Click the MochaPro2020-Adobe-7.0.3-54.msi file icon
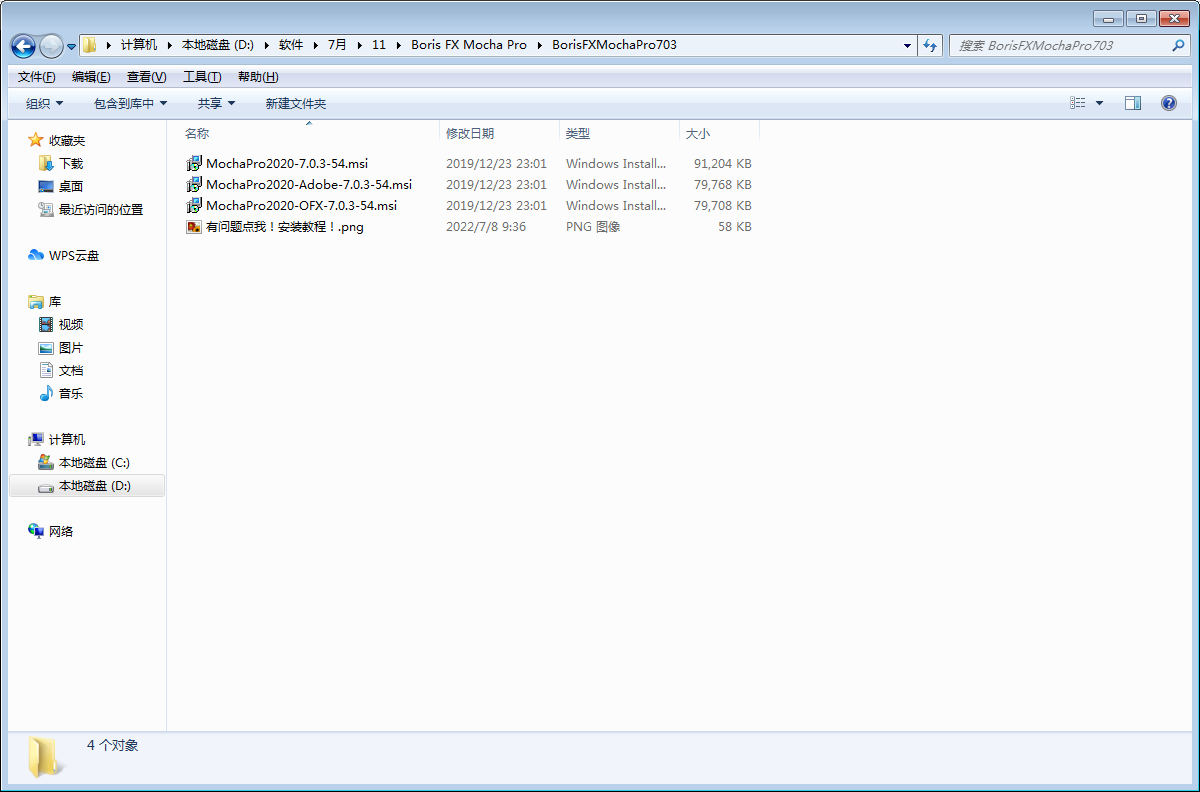 [194, 184]
